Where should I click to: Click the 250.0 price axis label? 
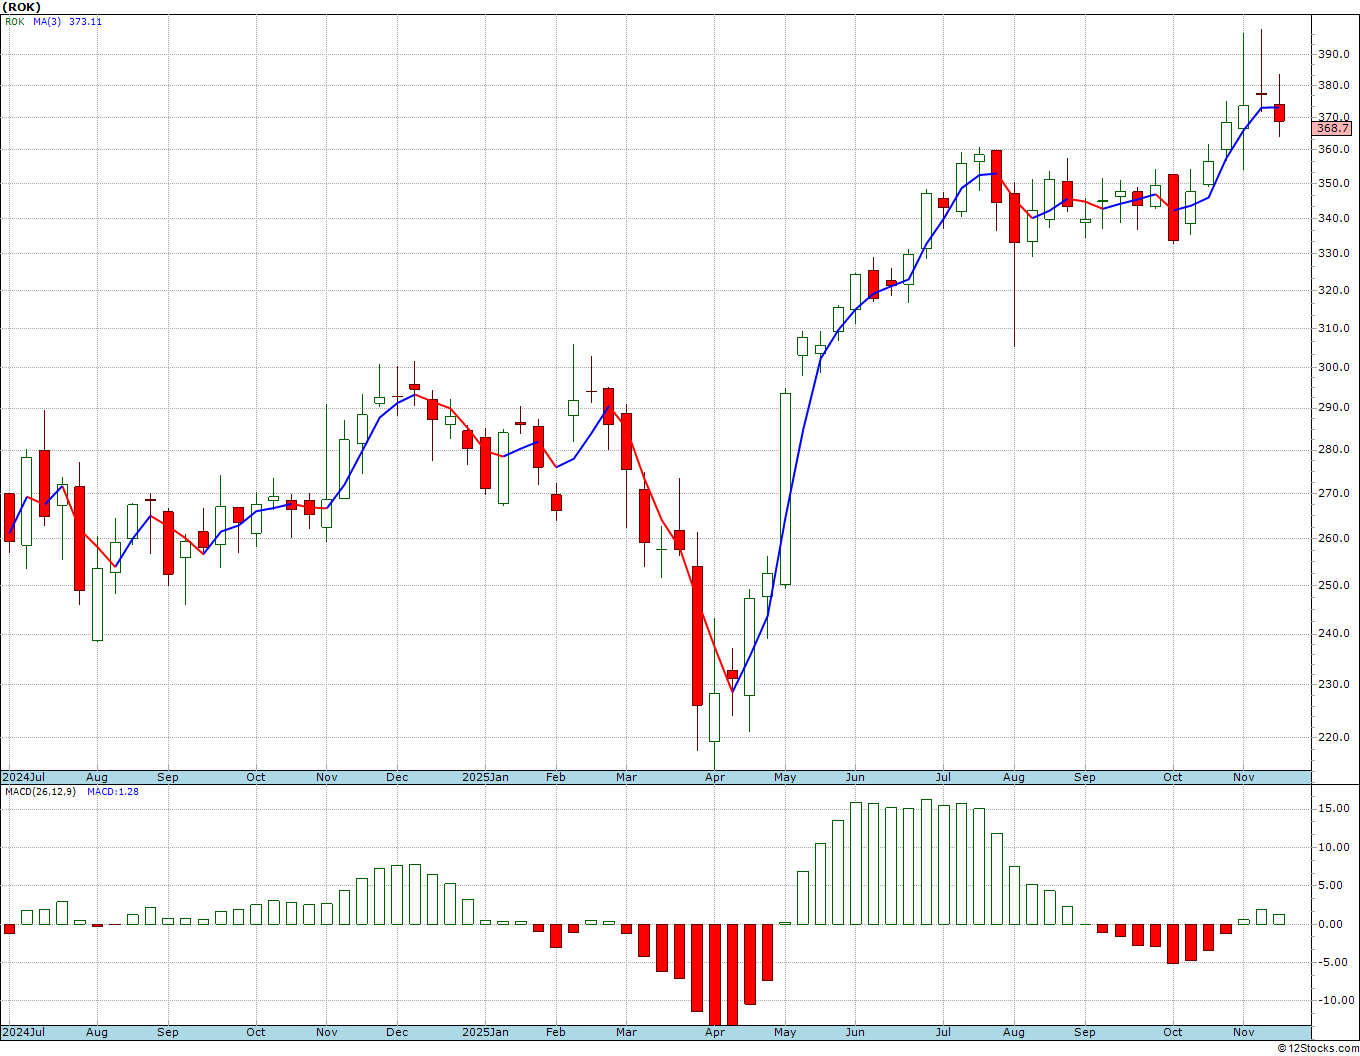(x=1334, y=585)
